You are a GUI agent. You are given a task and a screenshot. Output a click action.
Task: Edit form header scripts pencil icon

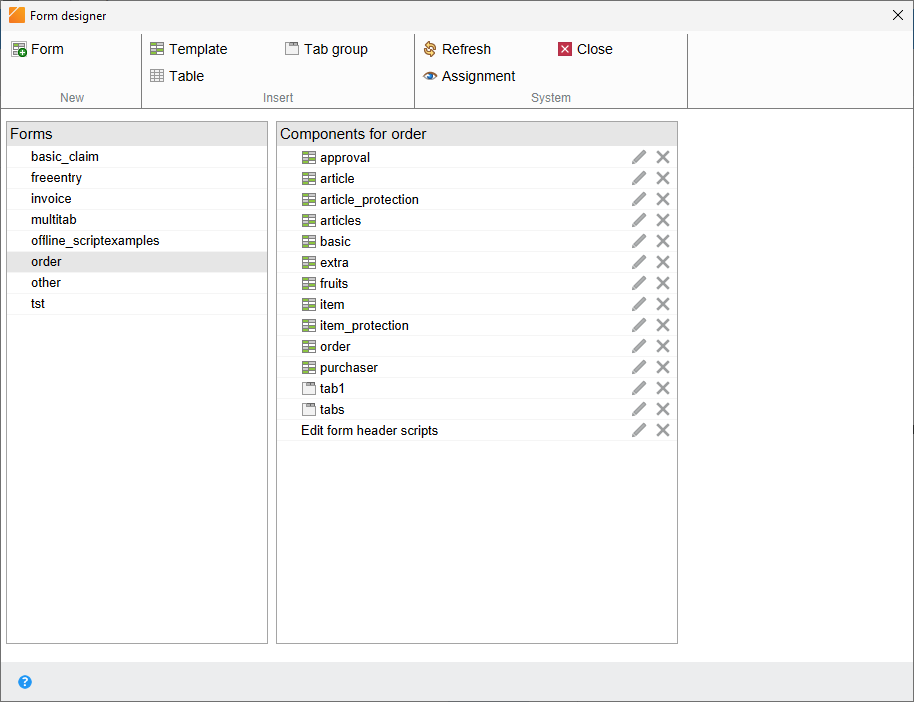point(639,430)
